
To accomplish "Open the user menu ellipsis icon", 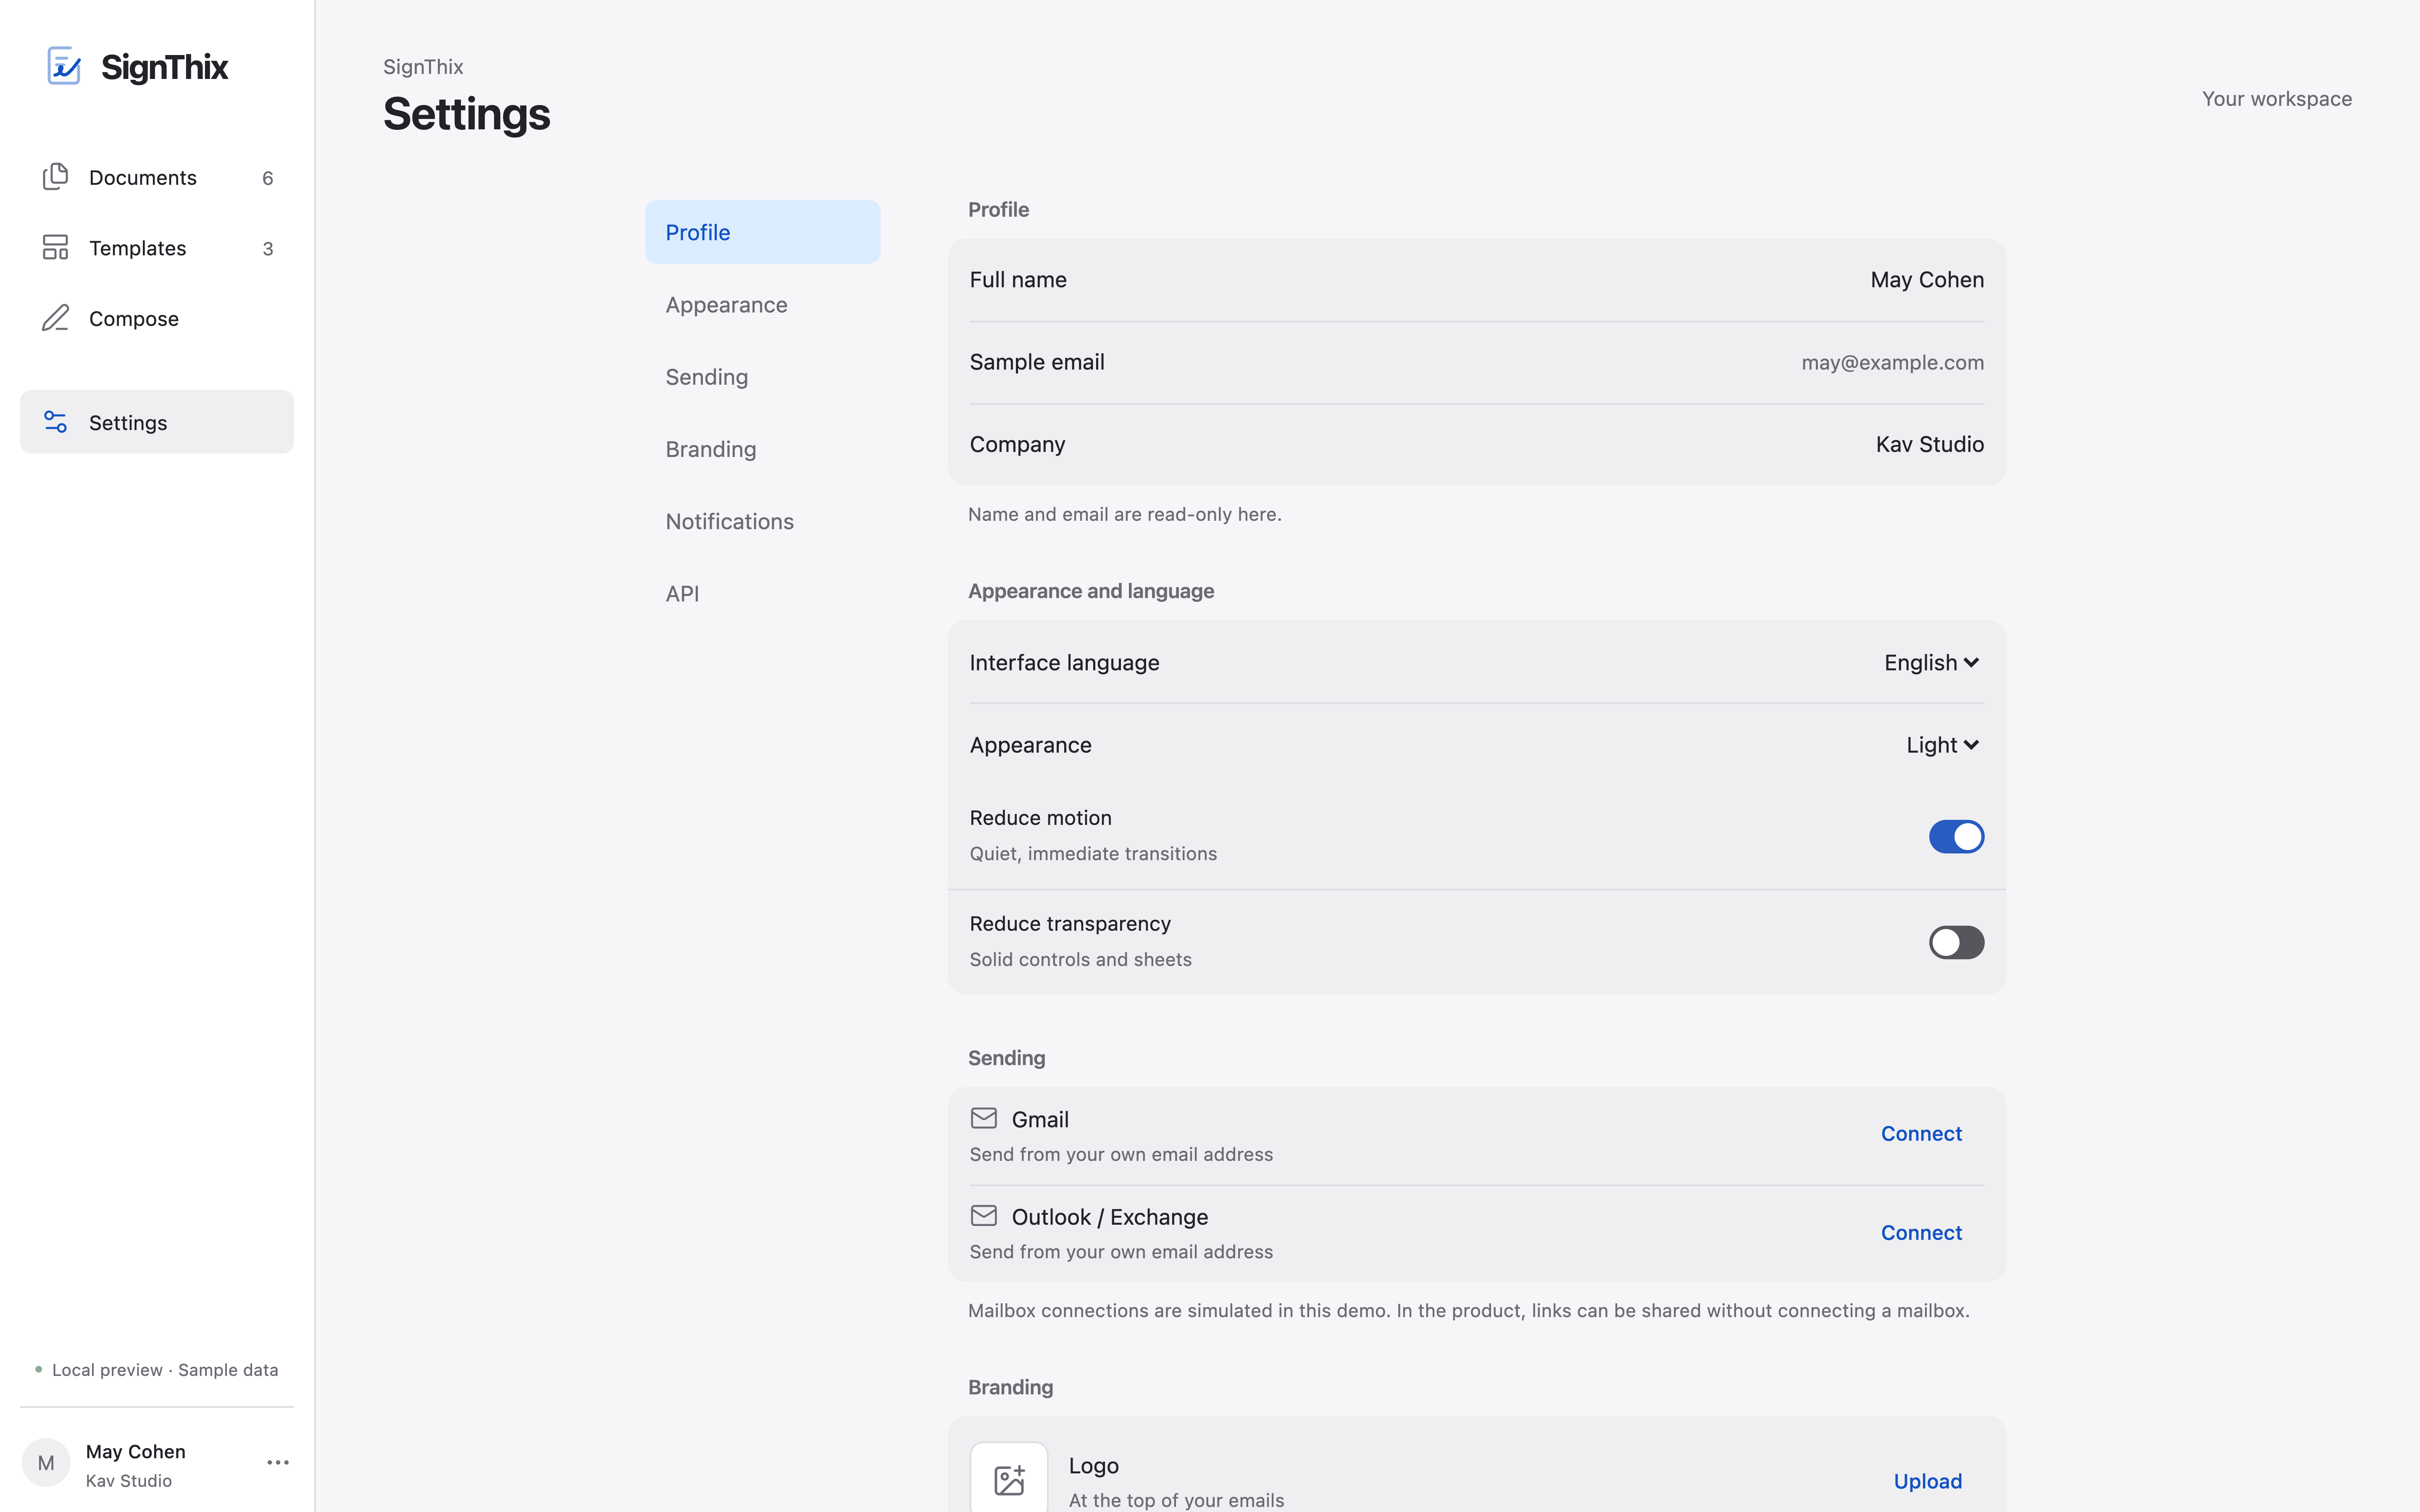I will 278,1463.
